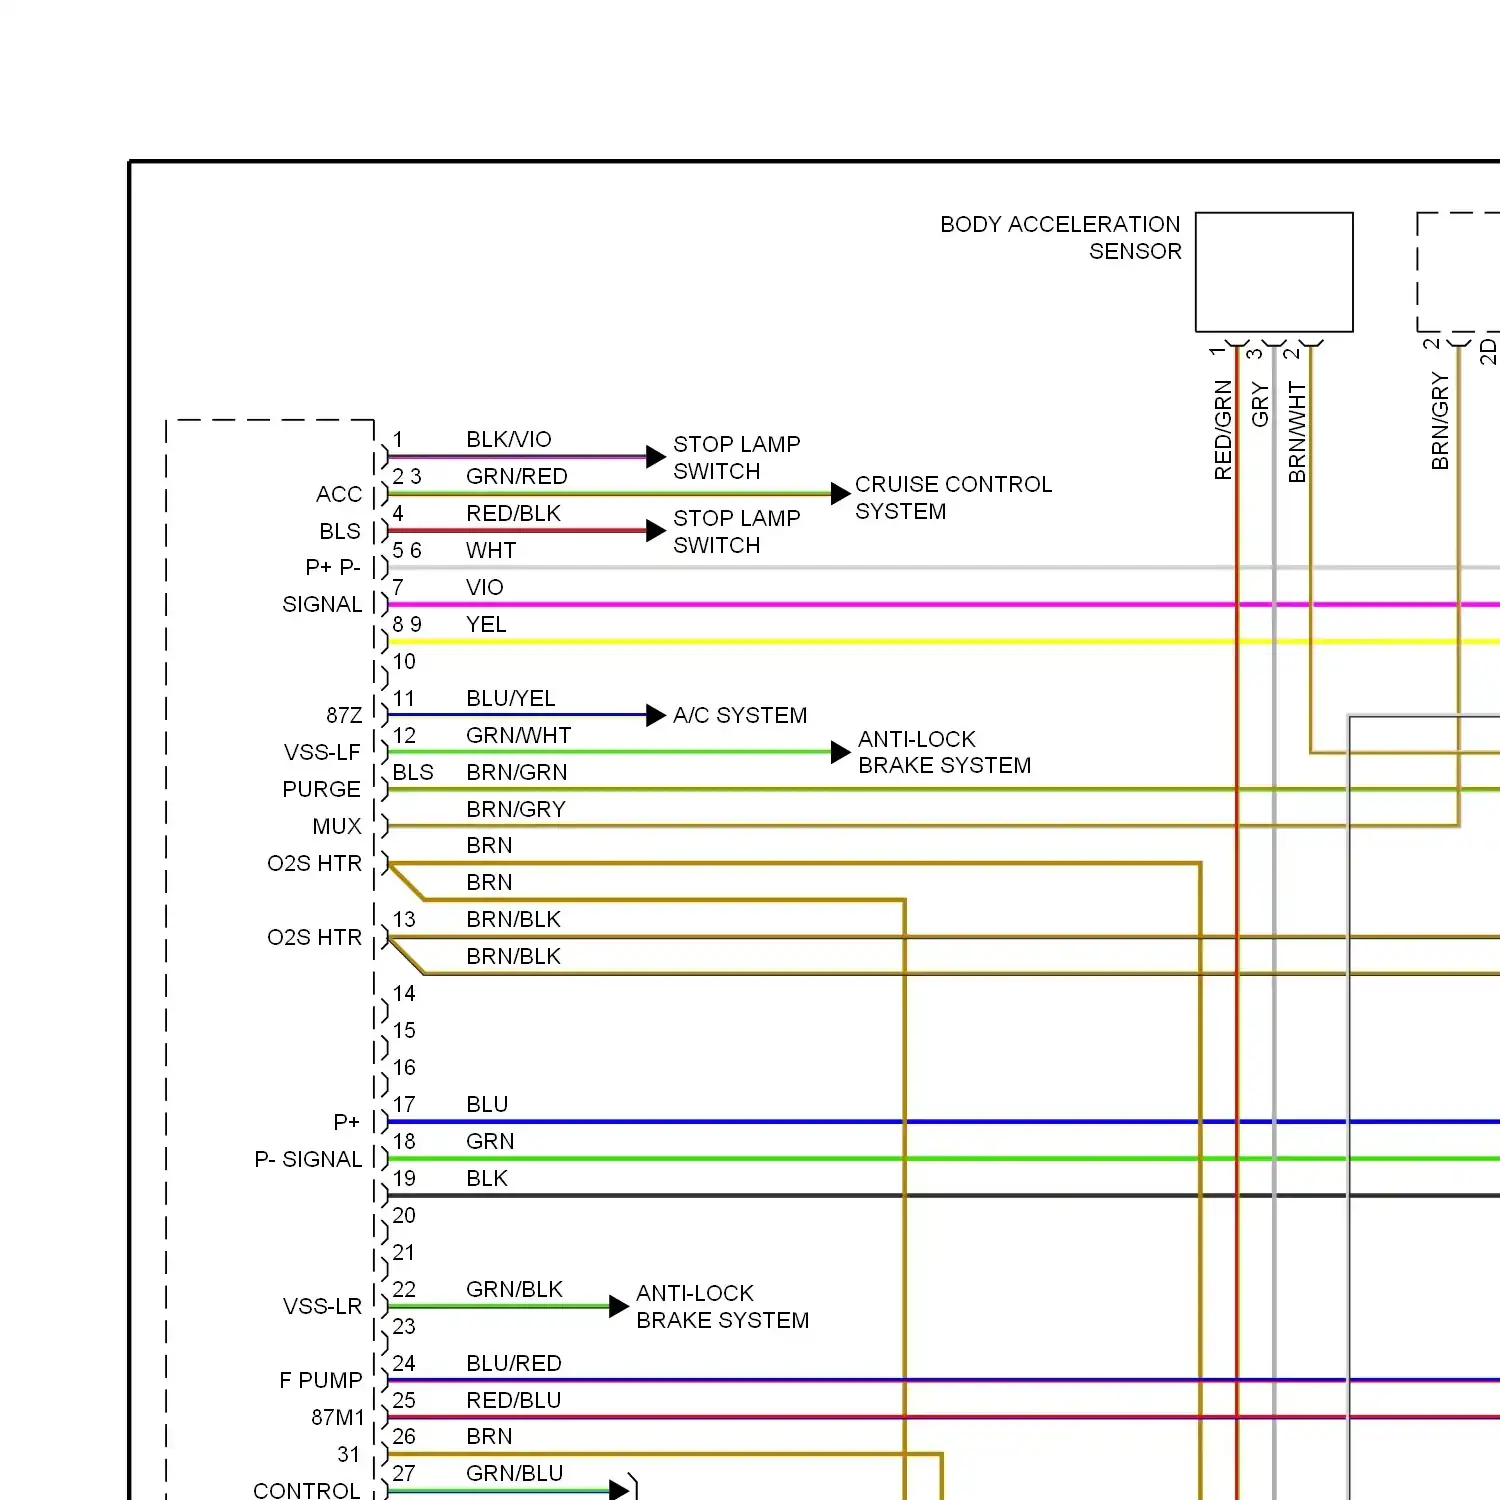
Task: Select connector pin number 14
Action: point(404,993)
